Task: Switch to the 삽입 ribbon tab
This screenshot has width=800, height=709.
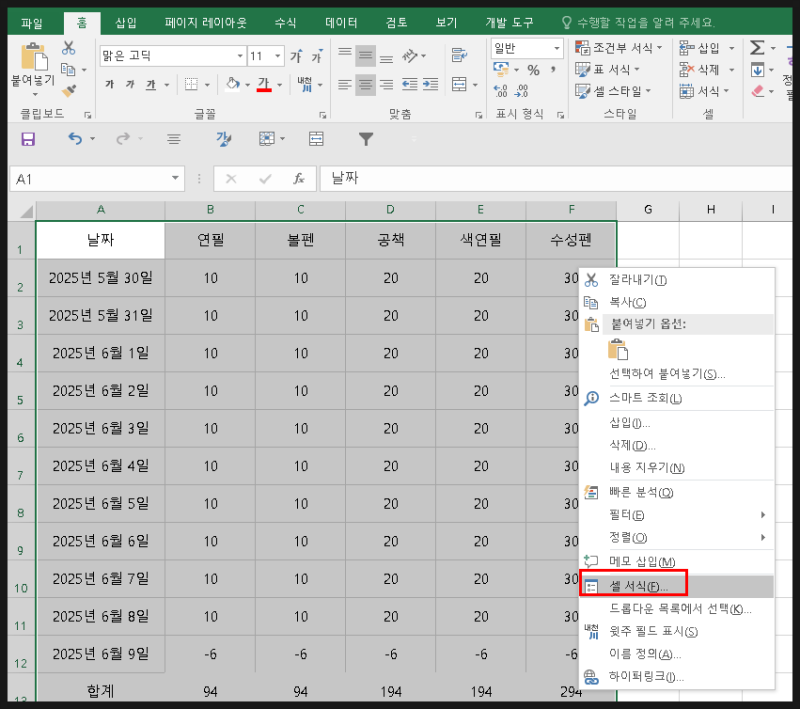Action: [126, 22]
